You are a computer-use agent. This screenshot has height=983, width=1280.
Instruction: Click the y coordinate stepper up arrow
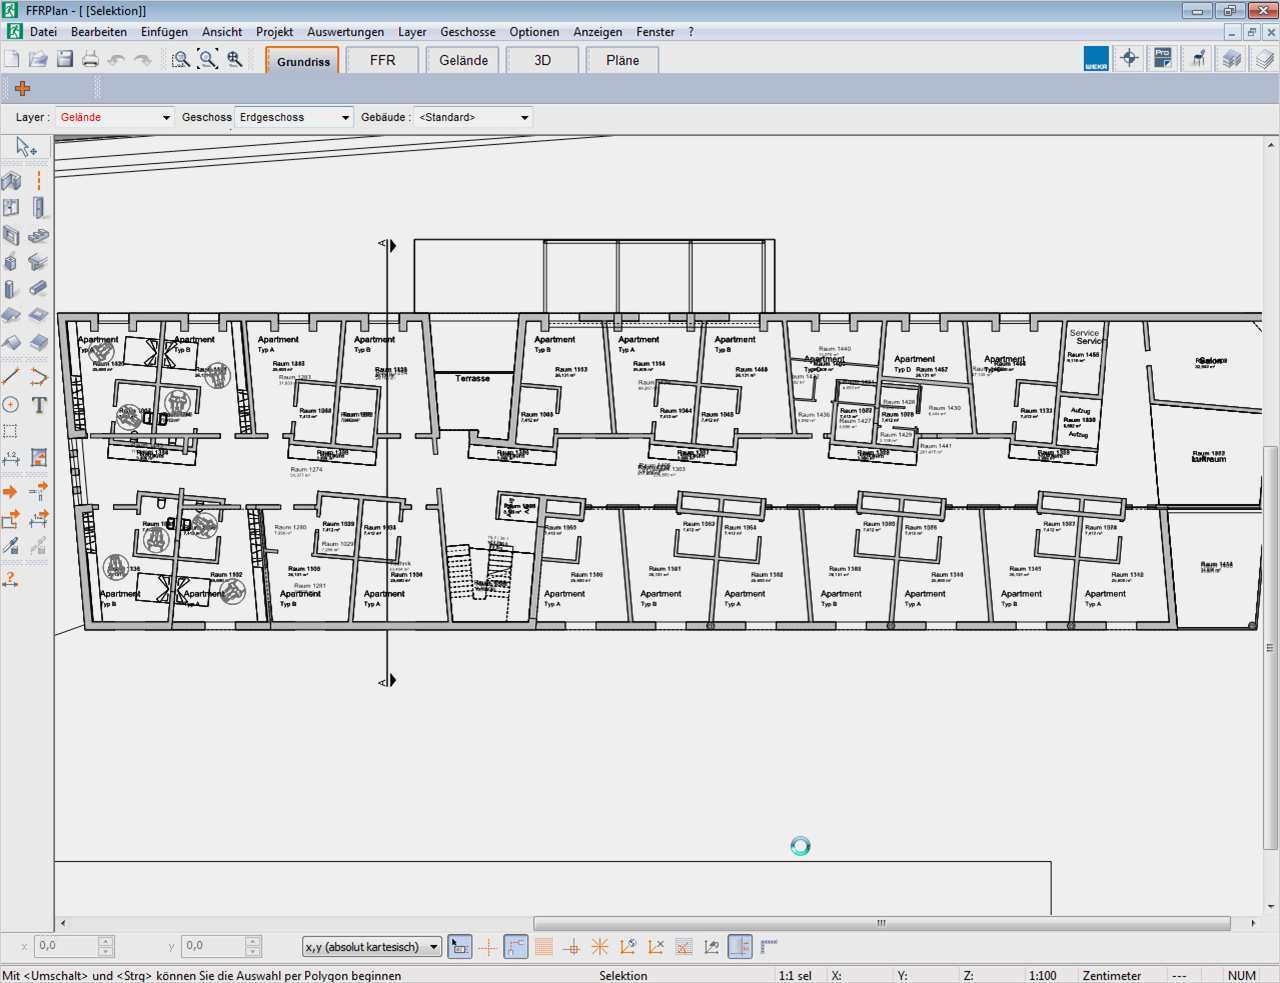tap(254, 941)
